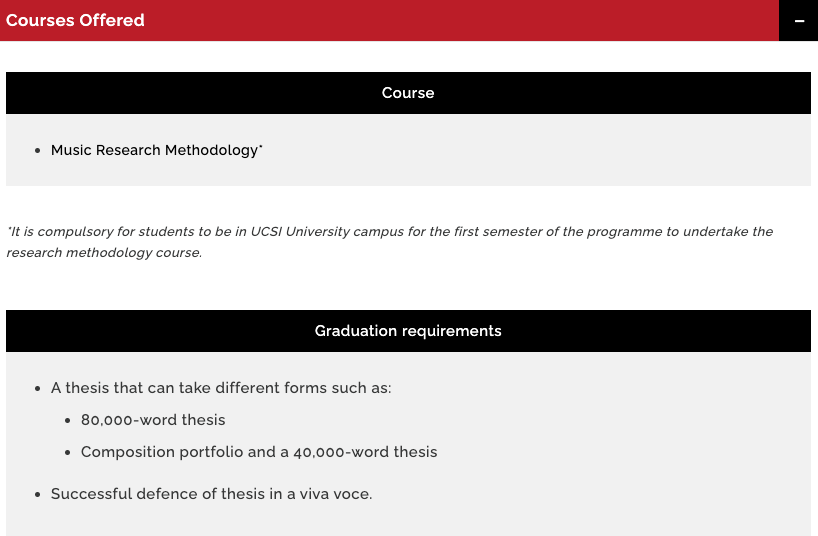
Task: Click the asterisk after Methodology
Action: point(261,147)
